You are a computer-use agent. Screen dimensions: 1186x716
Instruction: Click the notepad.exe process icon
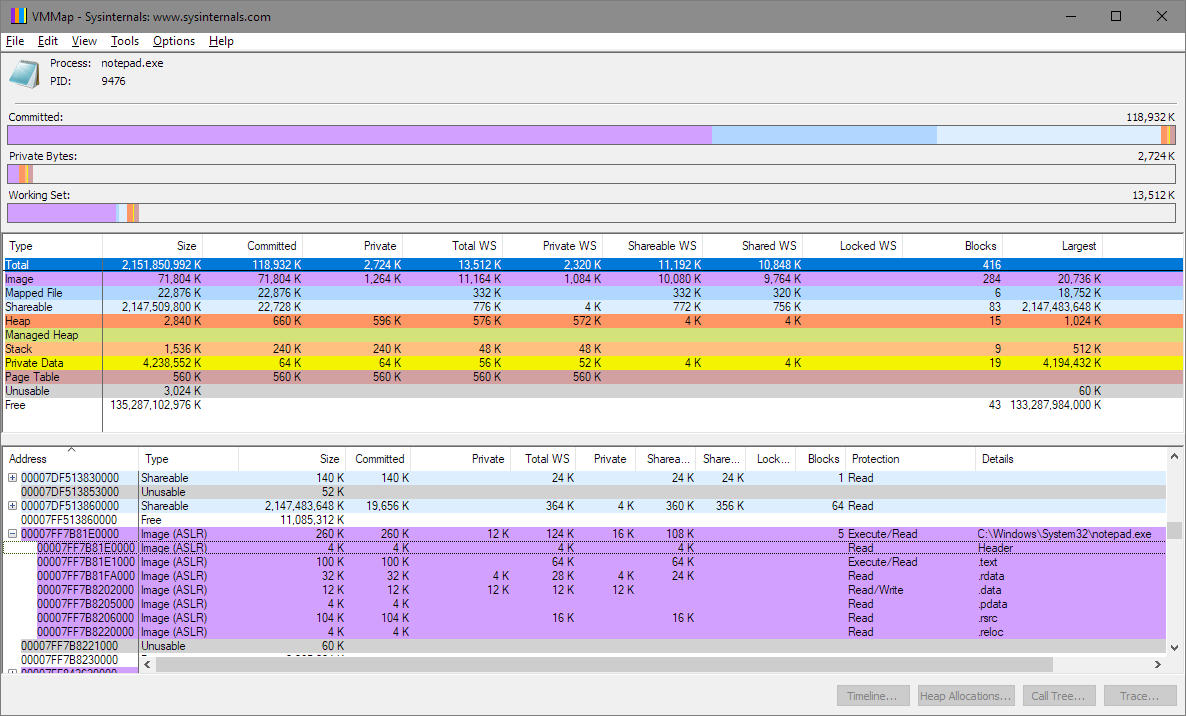click(x=24, y=73)
